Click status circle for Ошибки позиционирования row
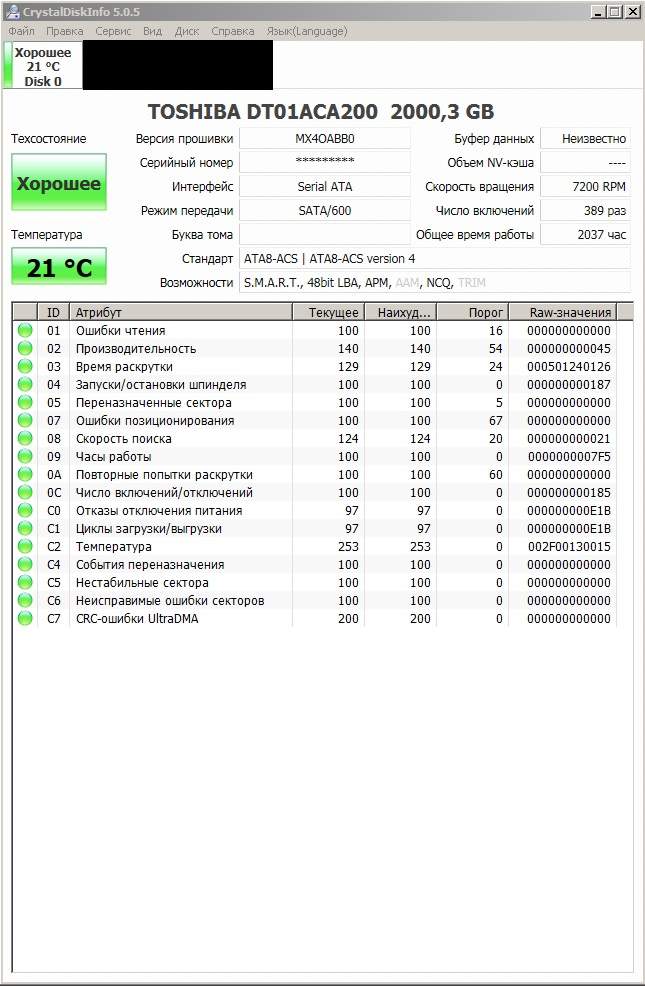 pyautogui.click(x=25, y=420)
